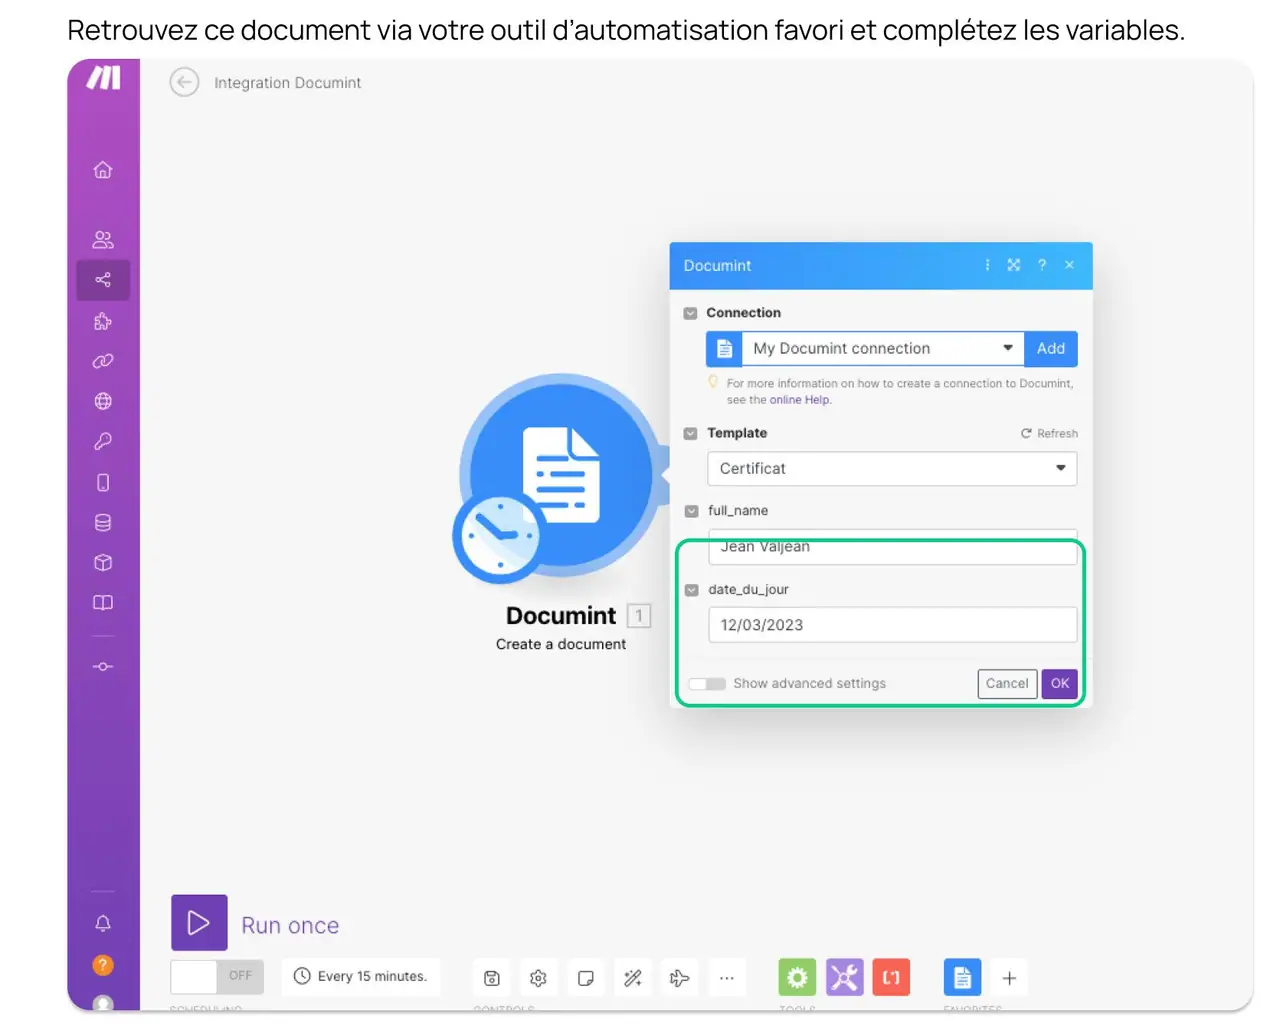The width and height of the screenshot is (1280, 1033).
Task: Click the module number 1 badge
Action: (x=639, y=616)
